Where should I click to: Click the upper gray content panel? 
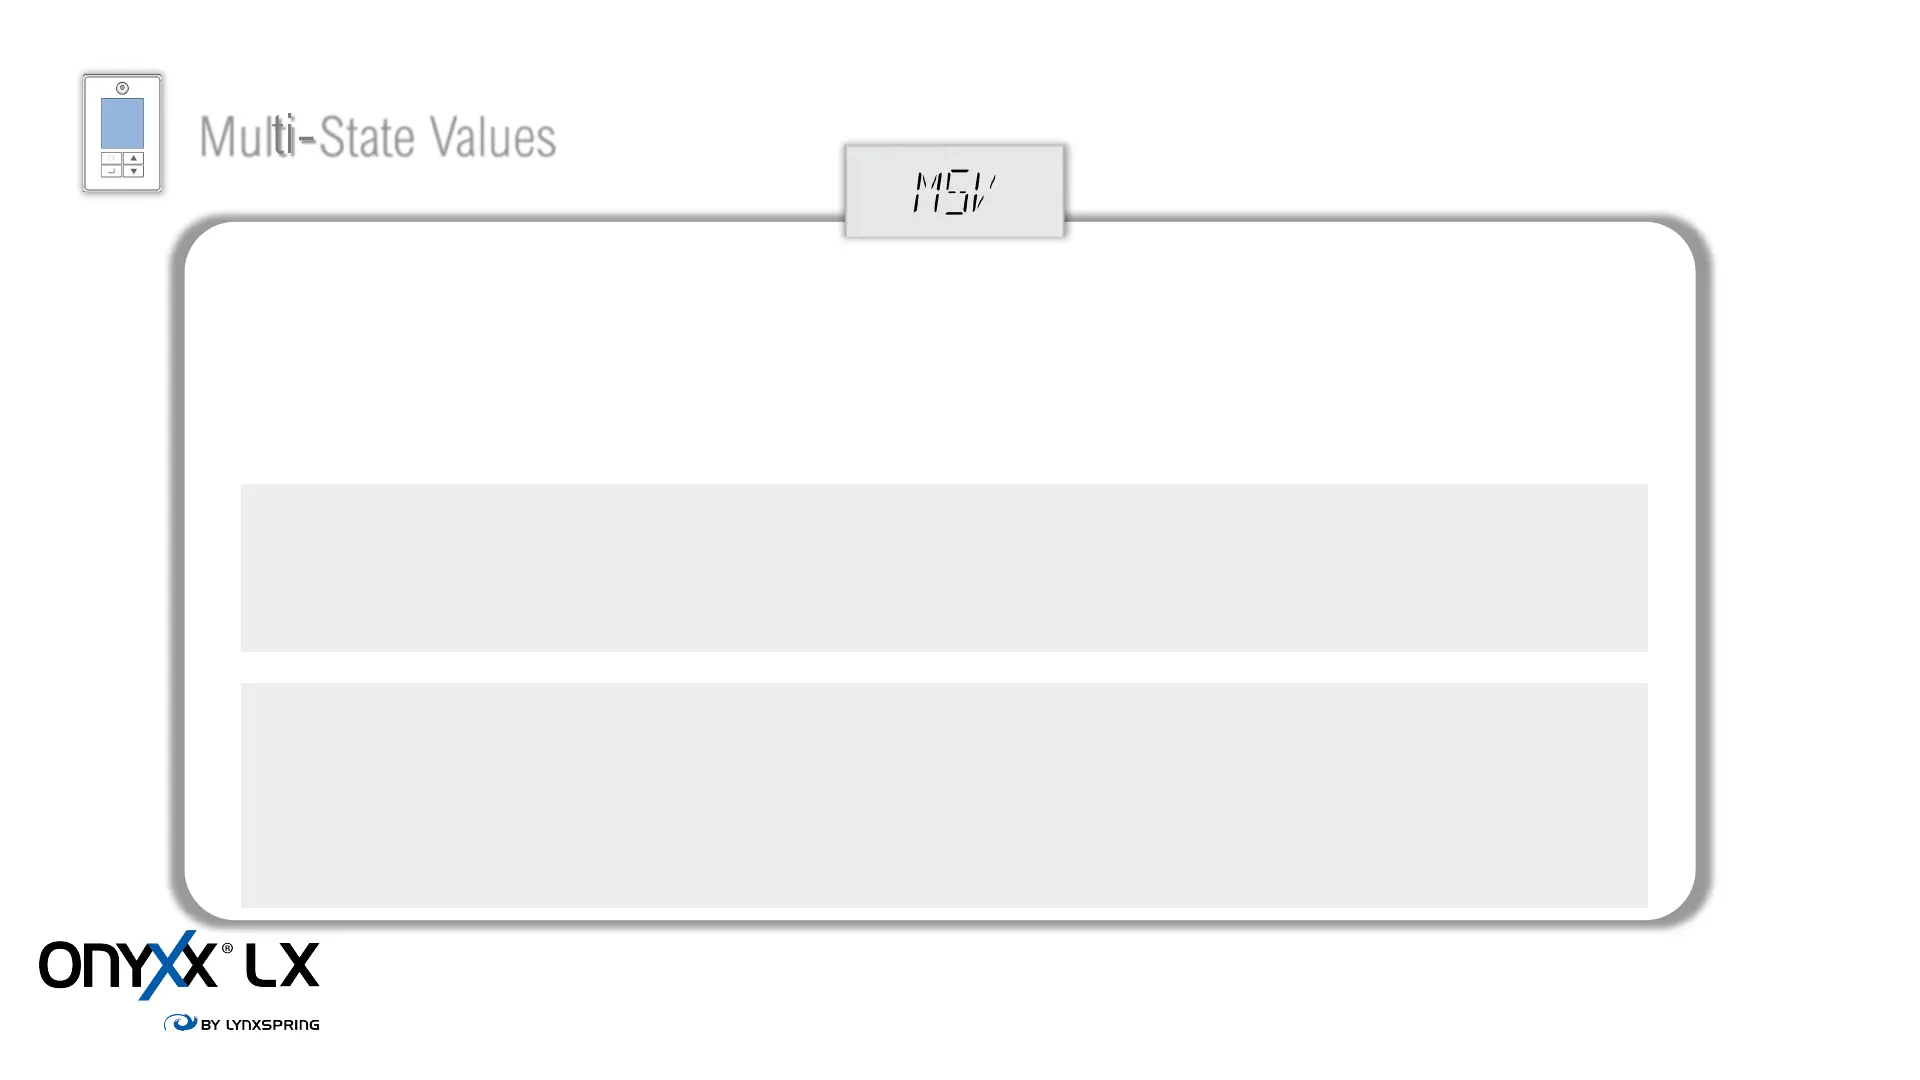coord(944,568)
